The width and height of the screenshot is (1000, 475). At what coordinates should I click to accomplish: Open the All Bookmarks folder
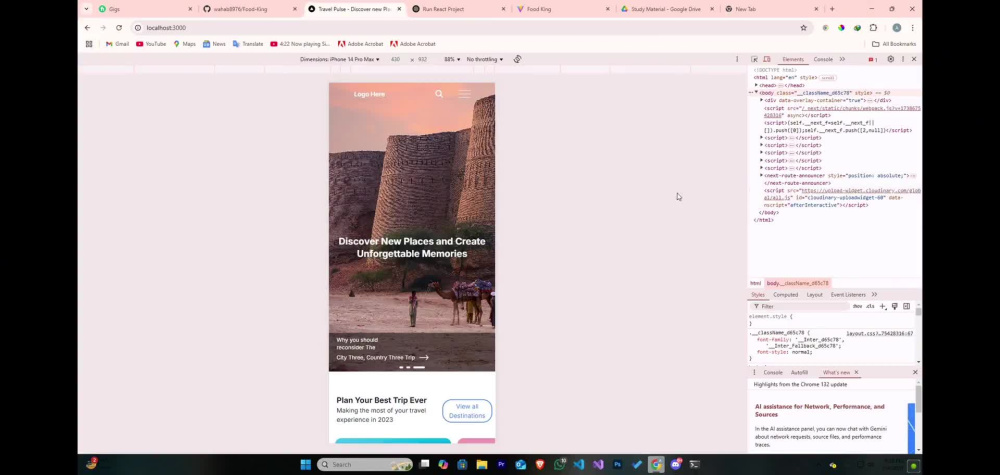894,44
